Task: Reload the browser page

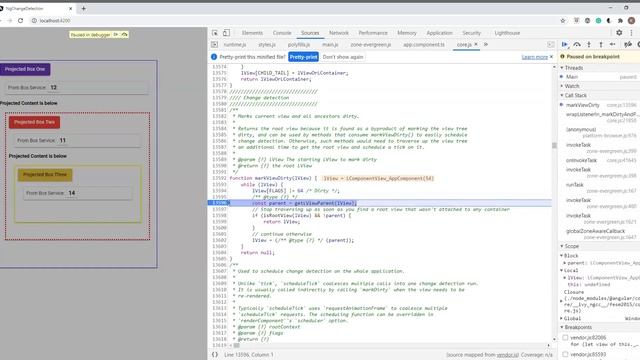Action: coord(20,20)
